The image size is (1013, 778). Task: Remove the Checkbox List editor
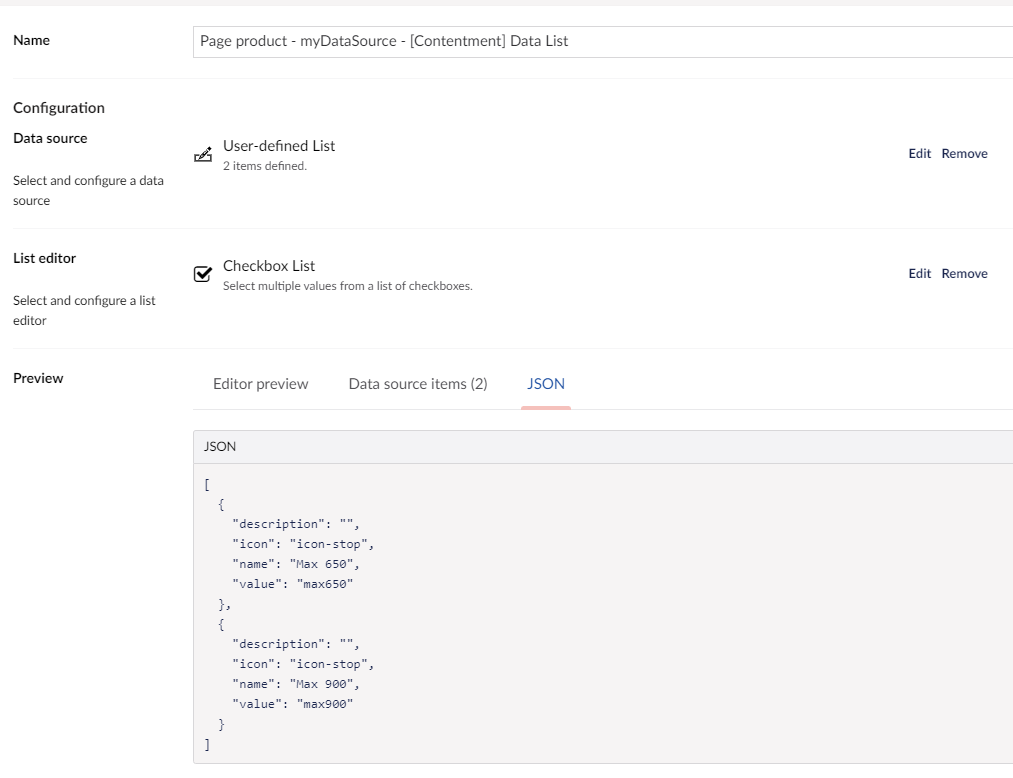[963, 272]
